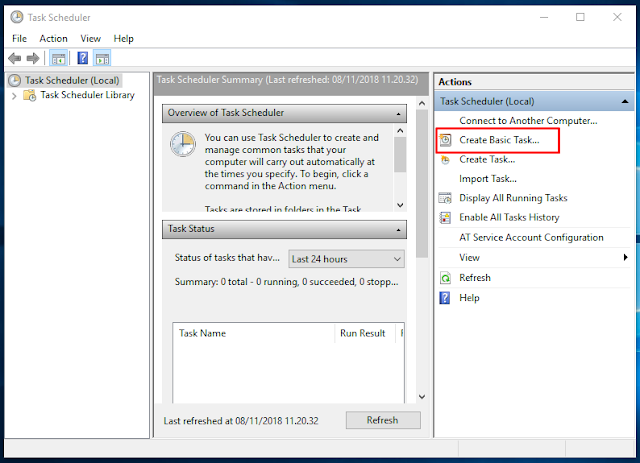Click the summary pane vertical scrollbar thumb
This screenshot has height=463, width=640.
422,183
